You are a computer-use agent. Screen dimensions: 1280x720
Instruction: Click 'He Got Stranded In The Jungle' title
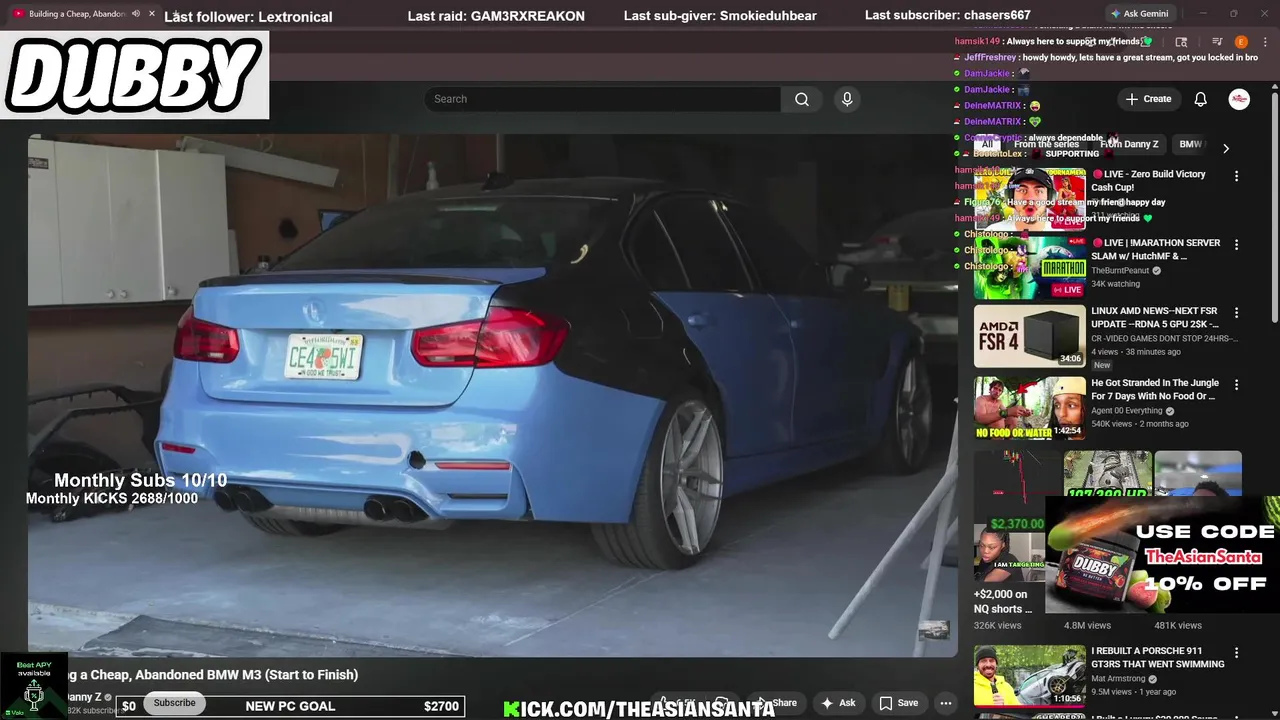tap(1155, 390)
